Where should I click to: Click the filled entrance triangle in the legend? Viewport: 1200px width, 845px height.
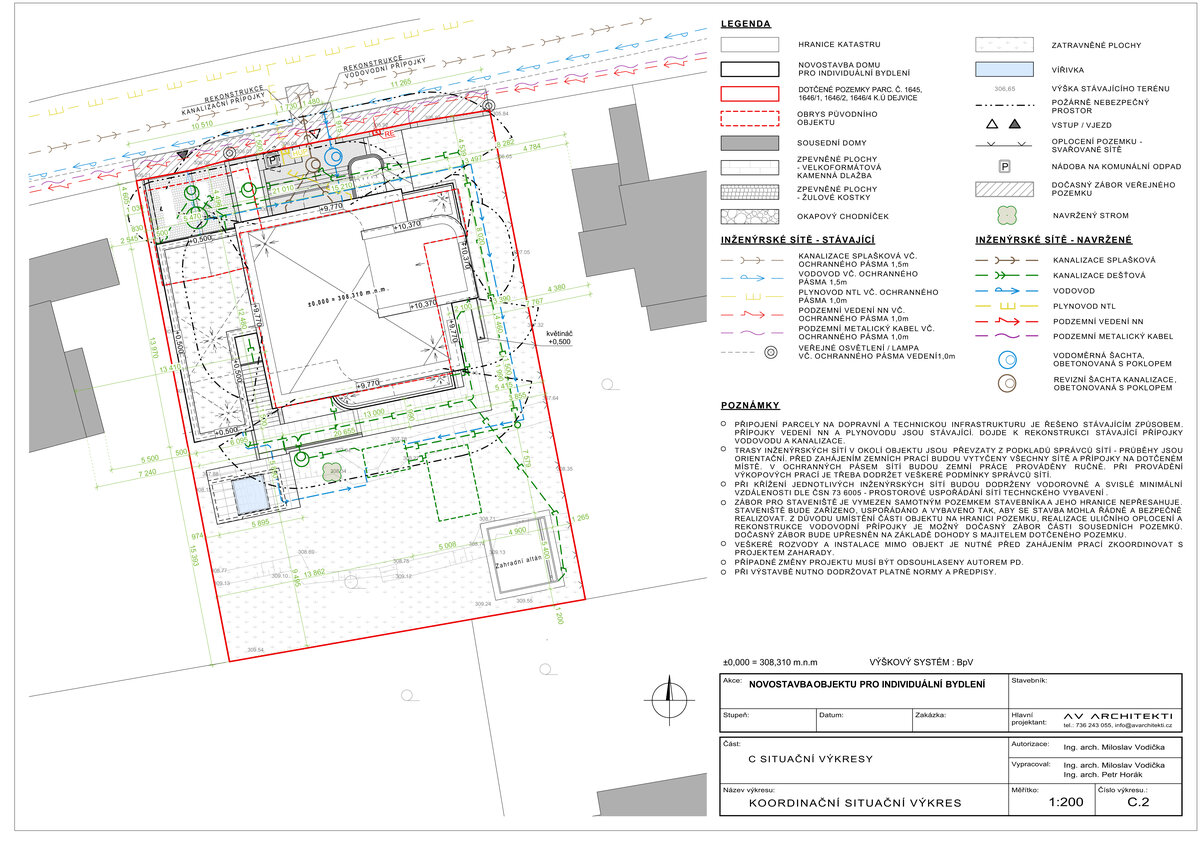pyautogui.click(x=1014, y=123)
